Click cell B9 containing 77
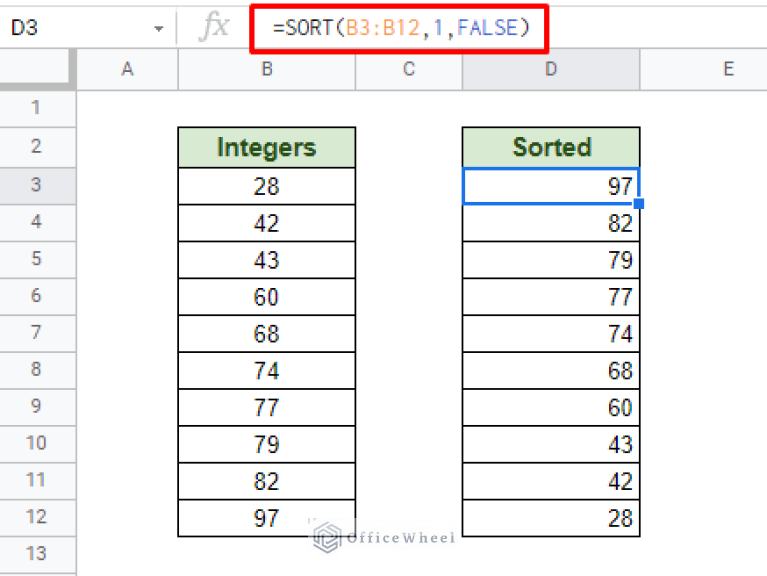Viewport: 767px width, 576px height. pyautogui.click(x=267, y=407)
